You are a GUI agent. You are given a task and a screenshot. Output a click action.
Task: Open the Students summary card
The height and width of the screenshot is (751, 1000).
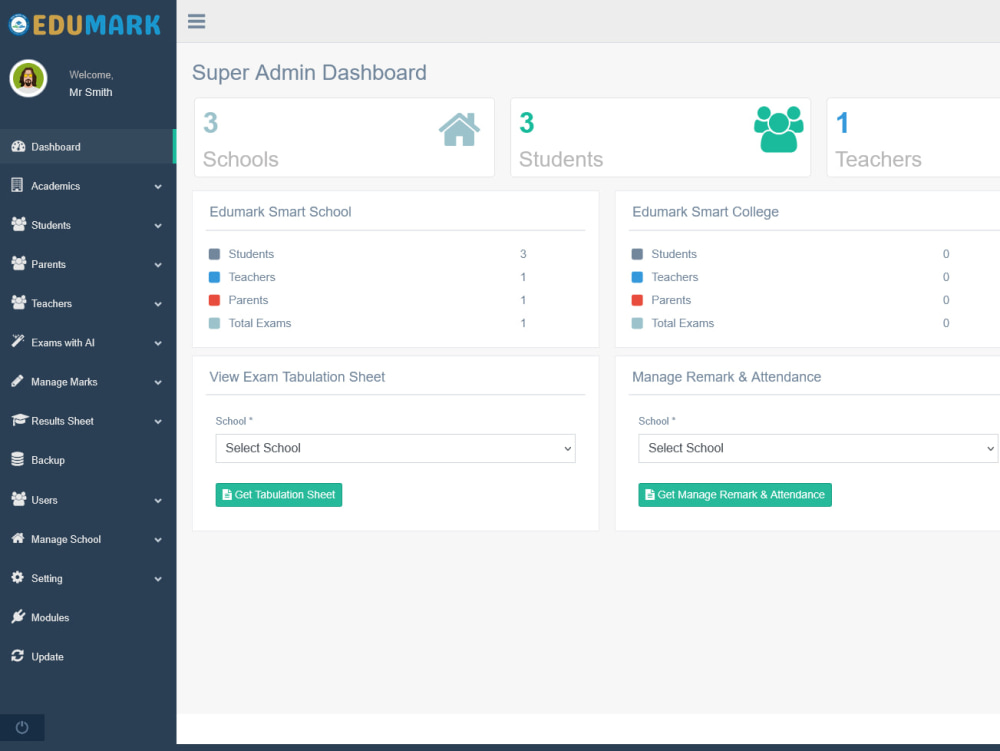[660, 137]
